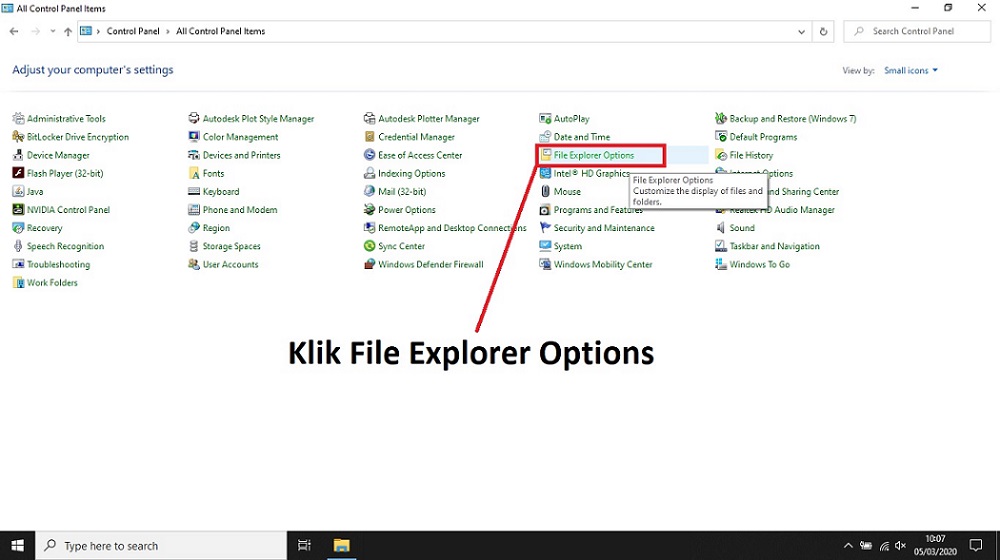Click the NVIDIA Control Panel icon
Image resolution: width=1000 pixels, height=560 pixels.
18,209
